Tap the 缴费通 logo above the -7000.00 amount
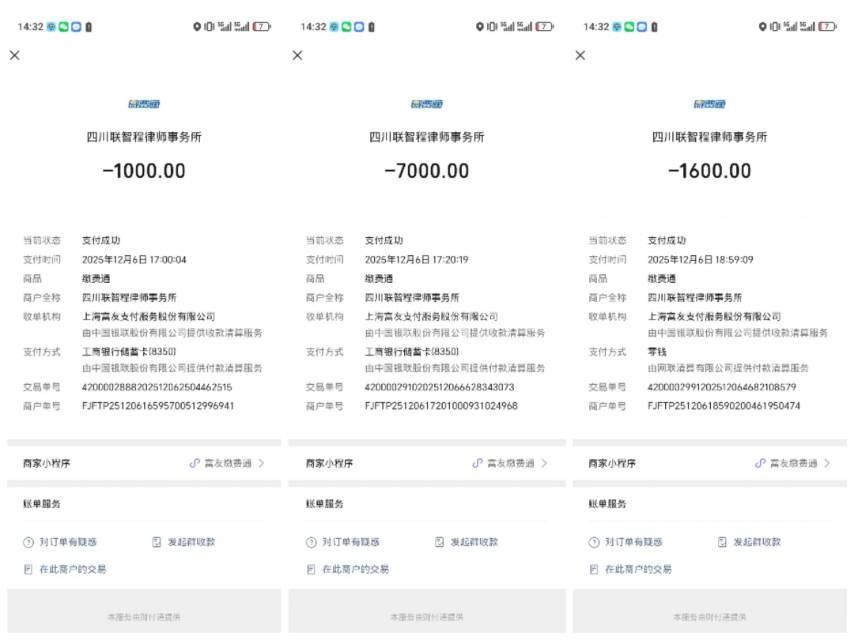Screen dimensions: 854x640 [427, 104]
